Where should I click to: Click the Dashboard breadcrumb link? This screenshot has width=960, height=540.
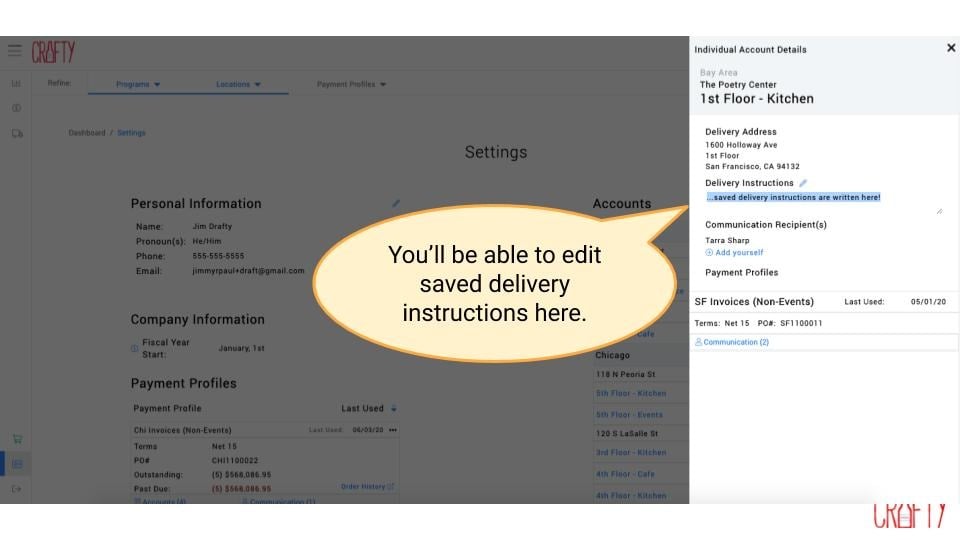pos(85,133)
